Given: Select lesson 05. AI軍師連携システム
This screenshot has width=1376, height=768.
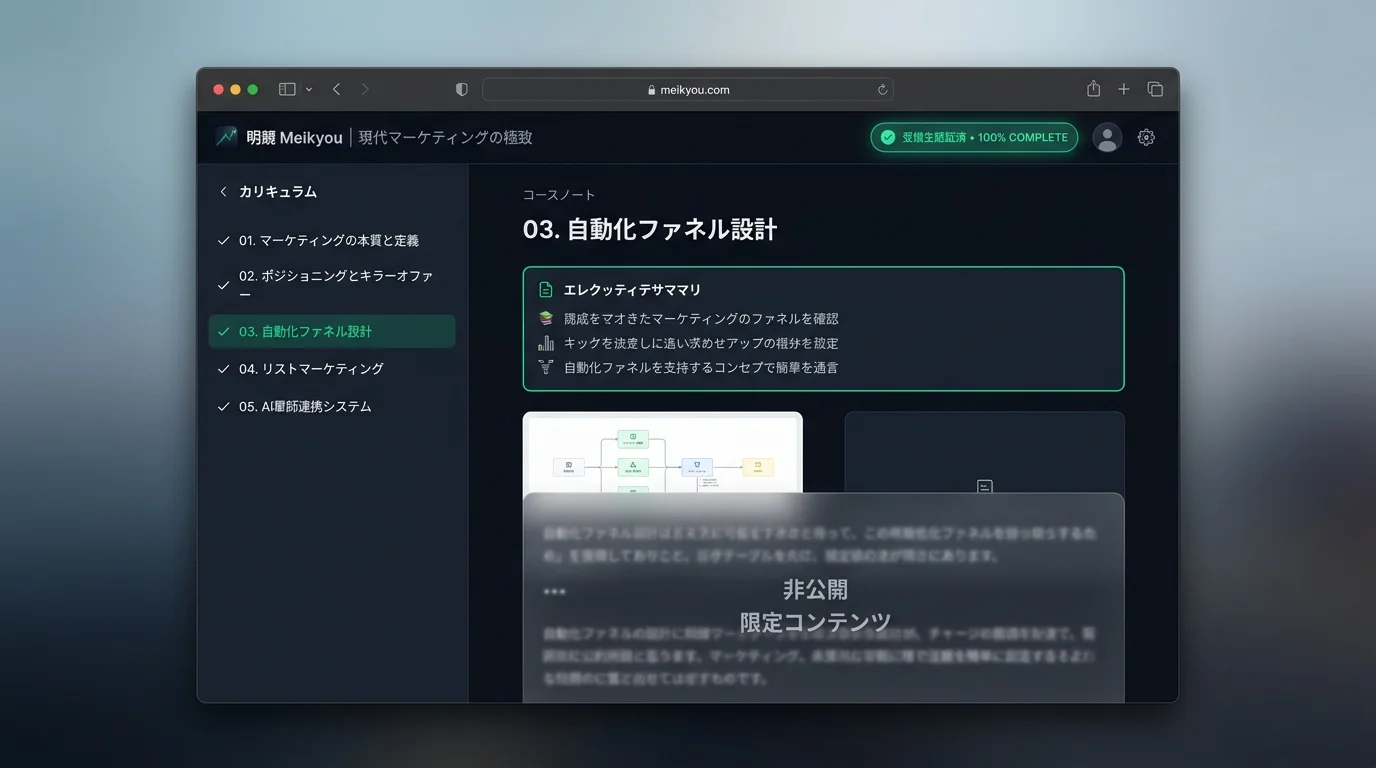Looking at the screenshot, I should [332, 407].
